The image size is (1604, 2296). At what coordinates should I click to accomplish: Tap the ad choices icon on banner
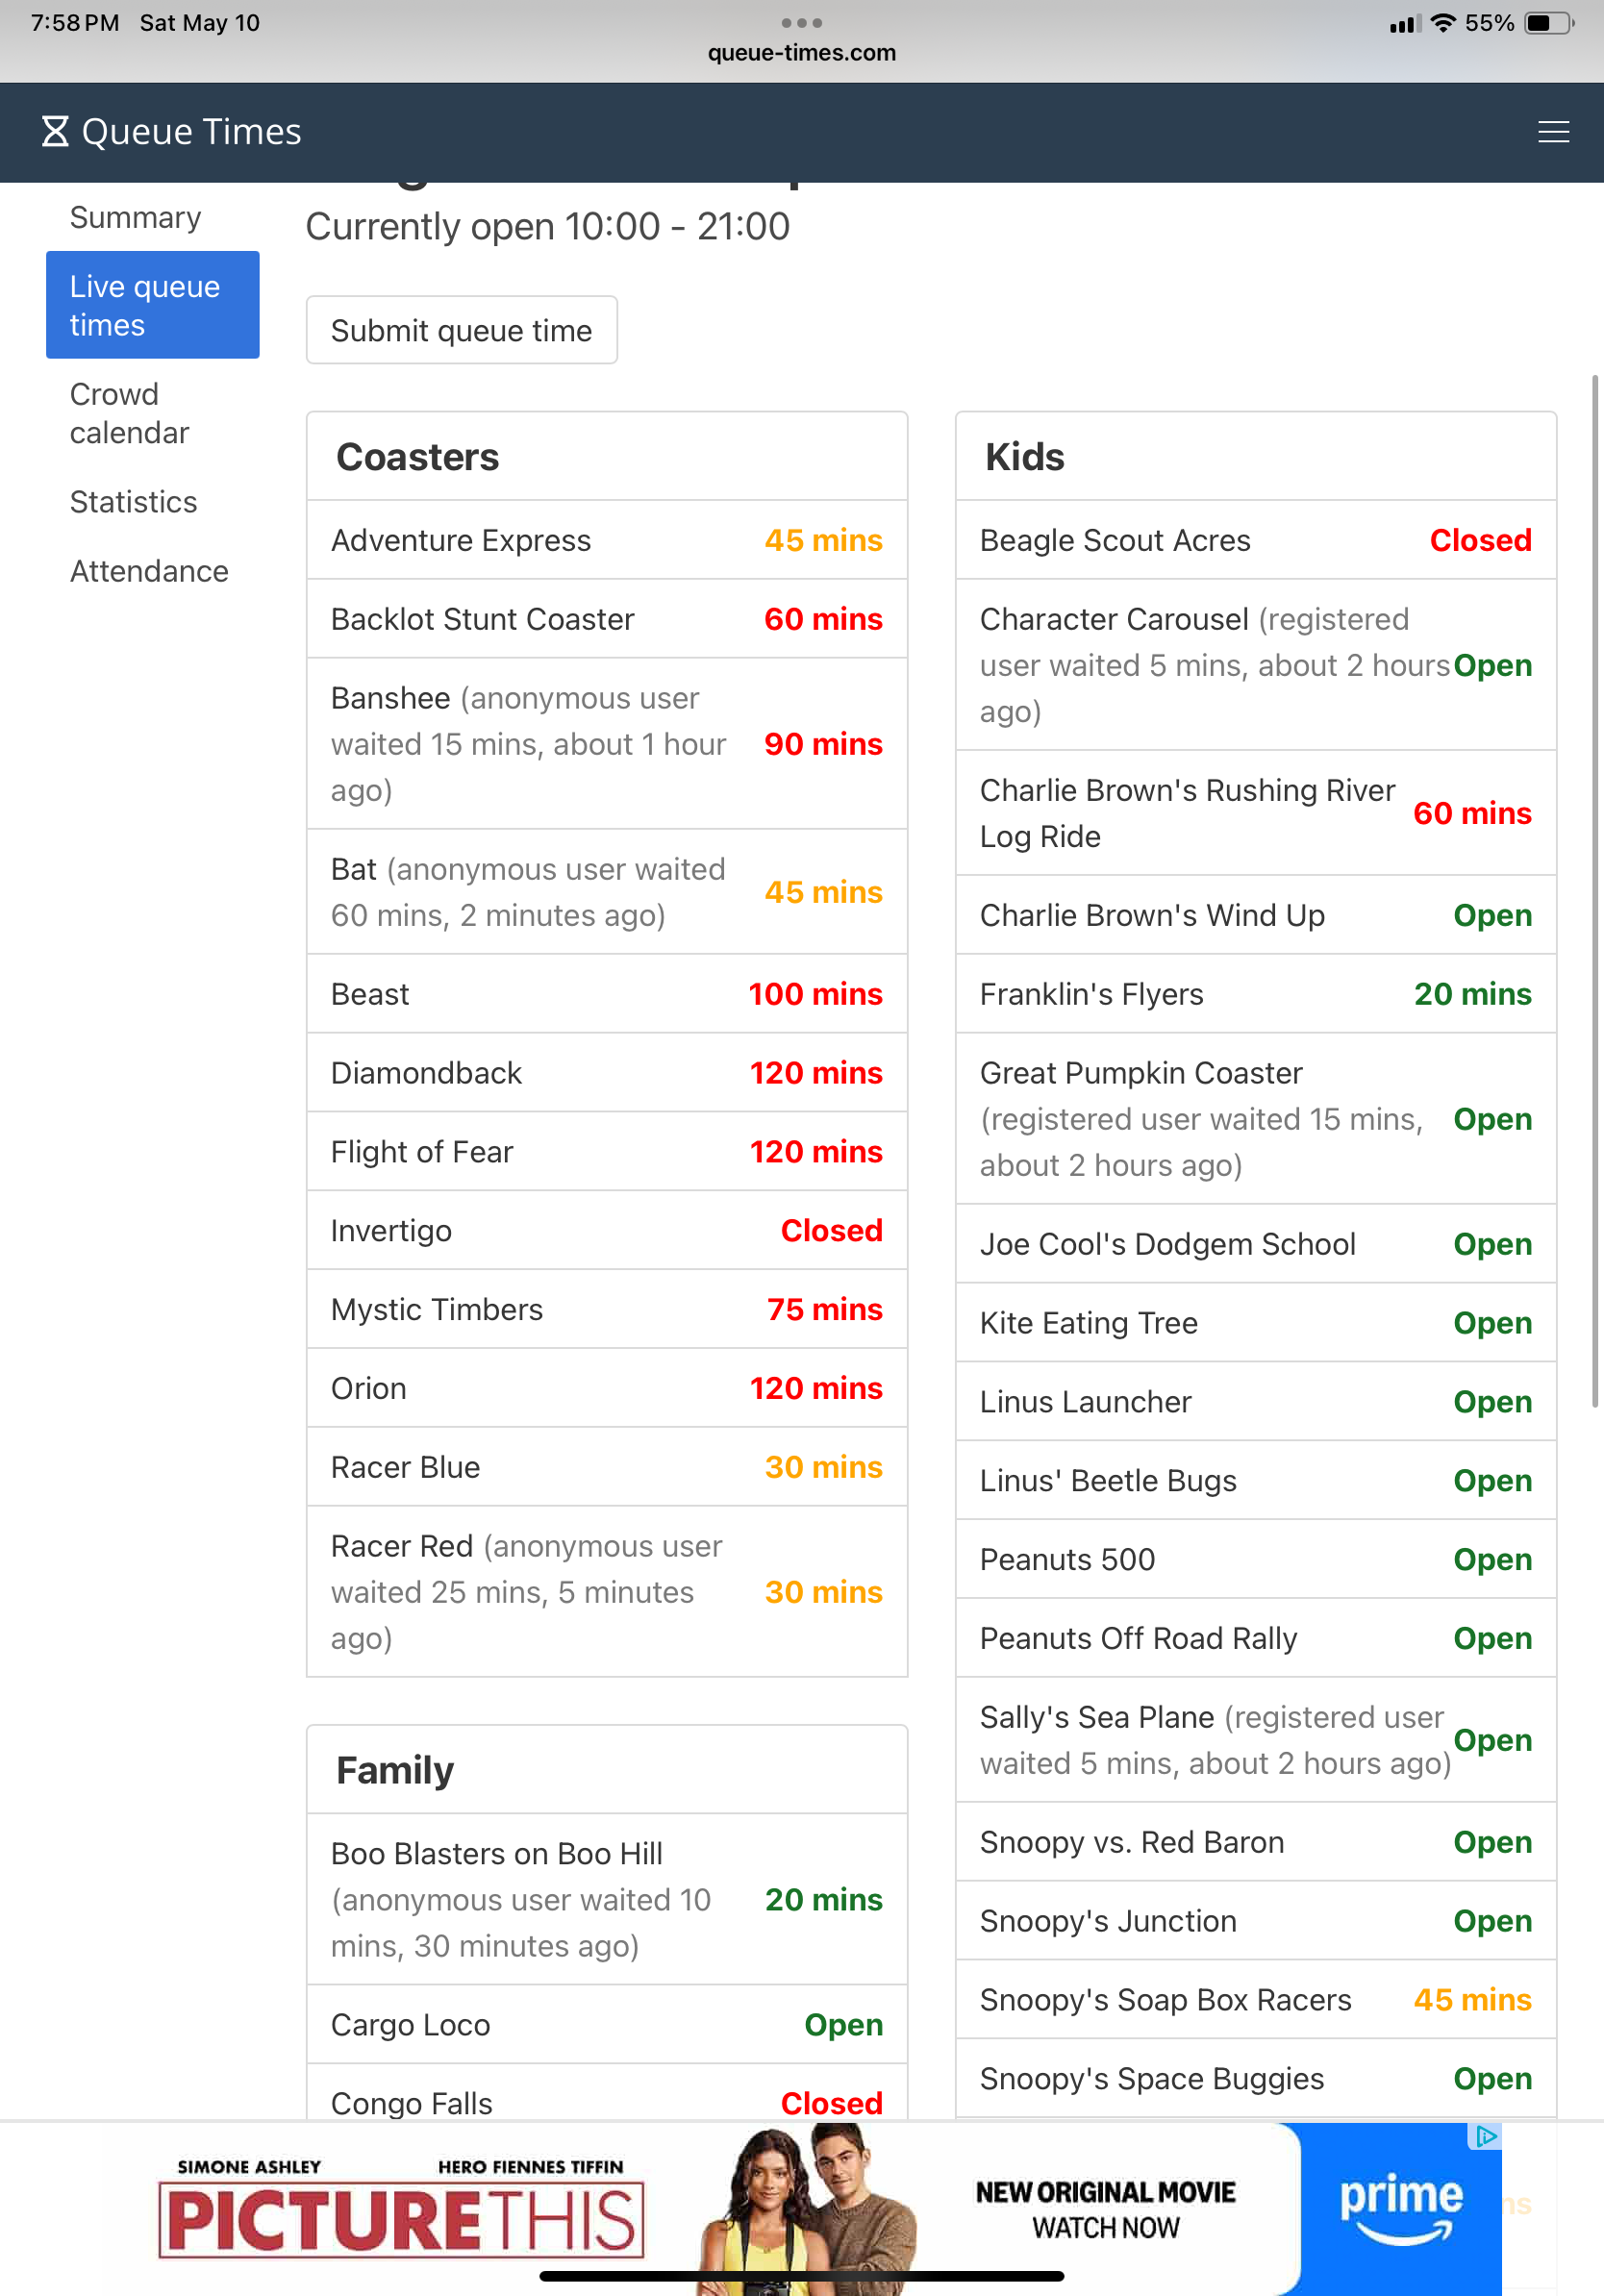pyautogui.click(x=1485, y=2136)
